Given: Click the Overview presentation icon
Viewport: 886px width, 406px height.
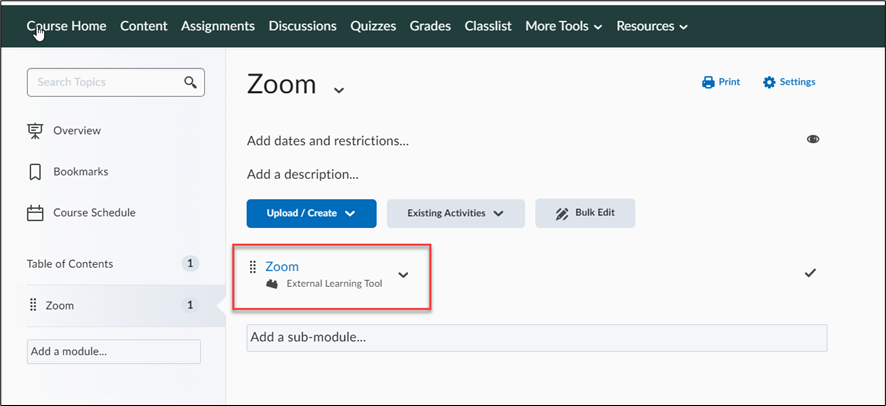Looking at the screenshot, I should (35, 130).
